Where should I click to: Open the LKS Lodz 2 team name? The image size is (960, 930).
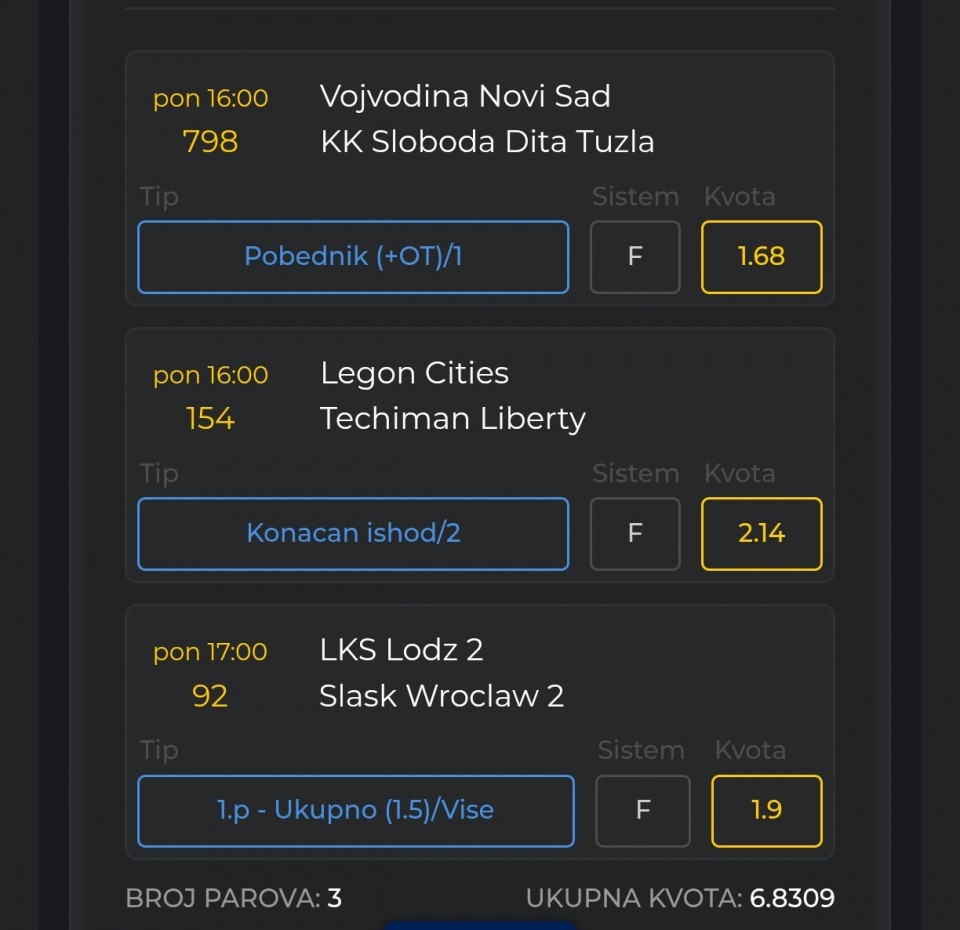tap(401, 651)
